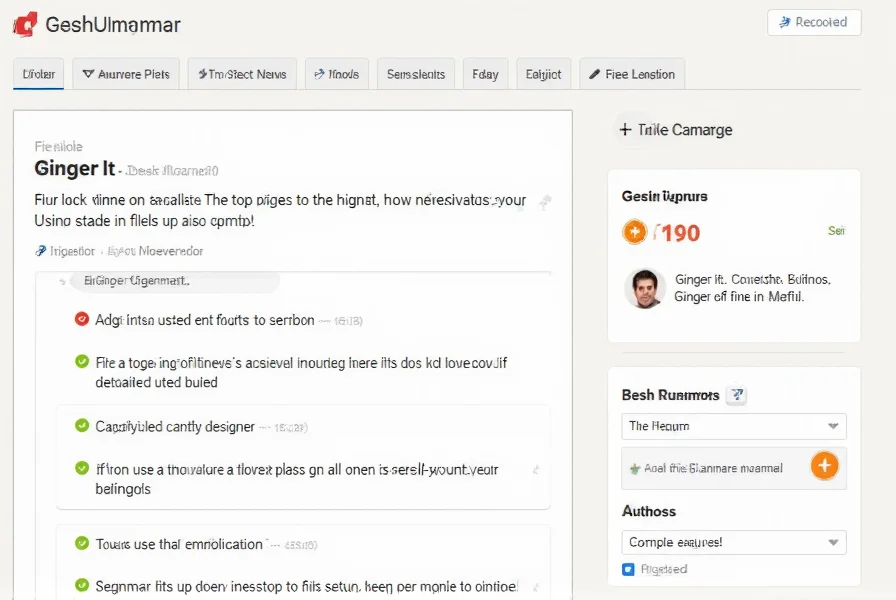Screen dimensions: 896x600
Task: Click the lightning icon on Tm/Stect News tab
Action: (x=205, y=73)
